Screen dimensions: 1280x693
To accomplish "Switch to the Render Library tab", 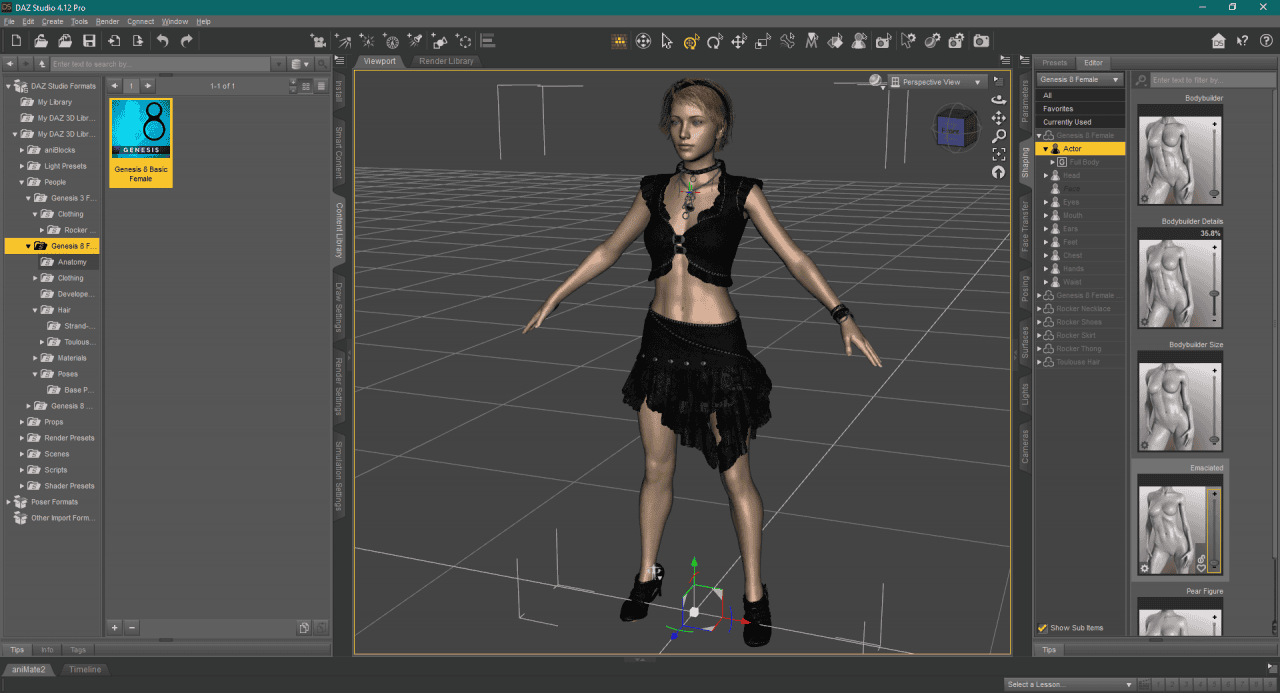I will tap(446, 60).
